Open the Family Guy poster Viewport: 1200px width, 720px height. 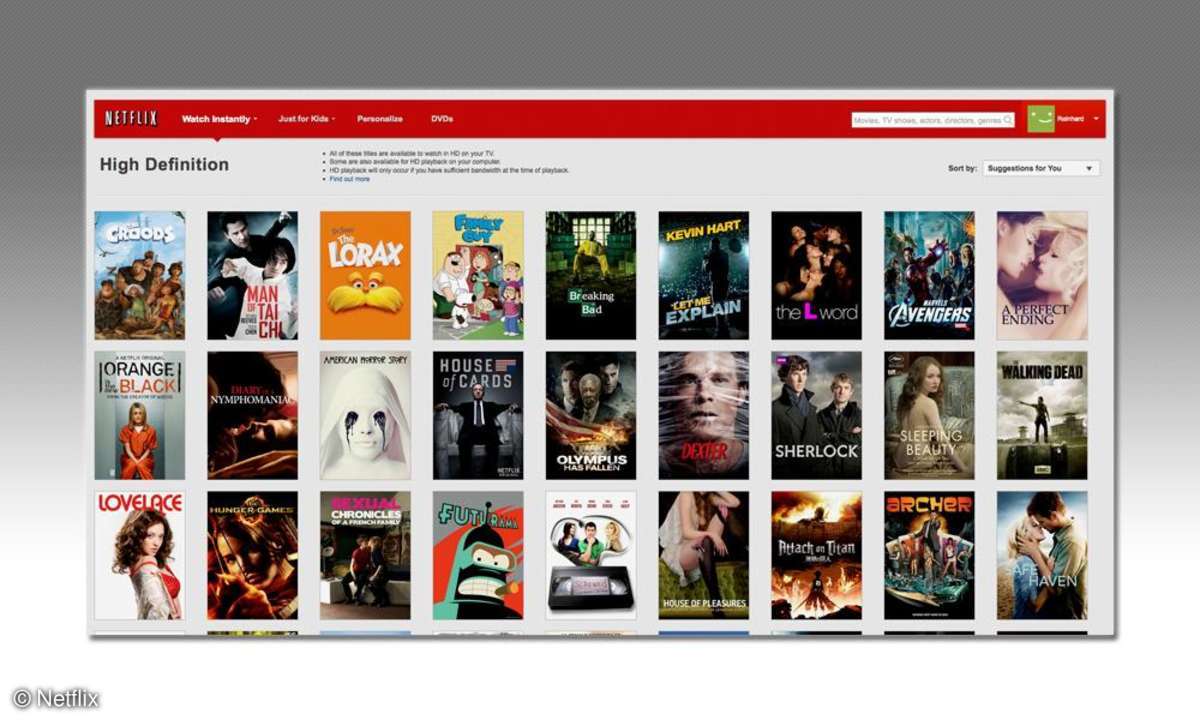pos(478,275)
